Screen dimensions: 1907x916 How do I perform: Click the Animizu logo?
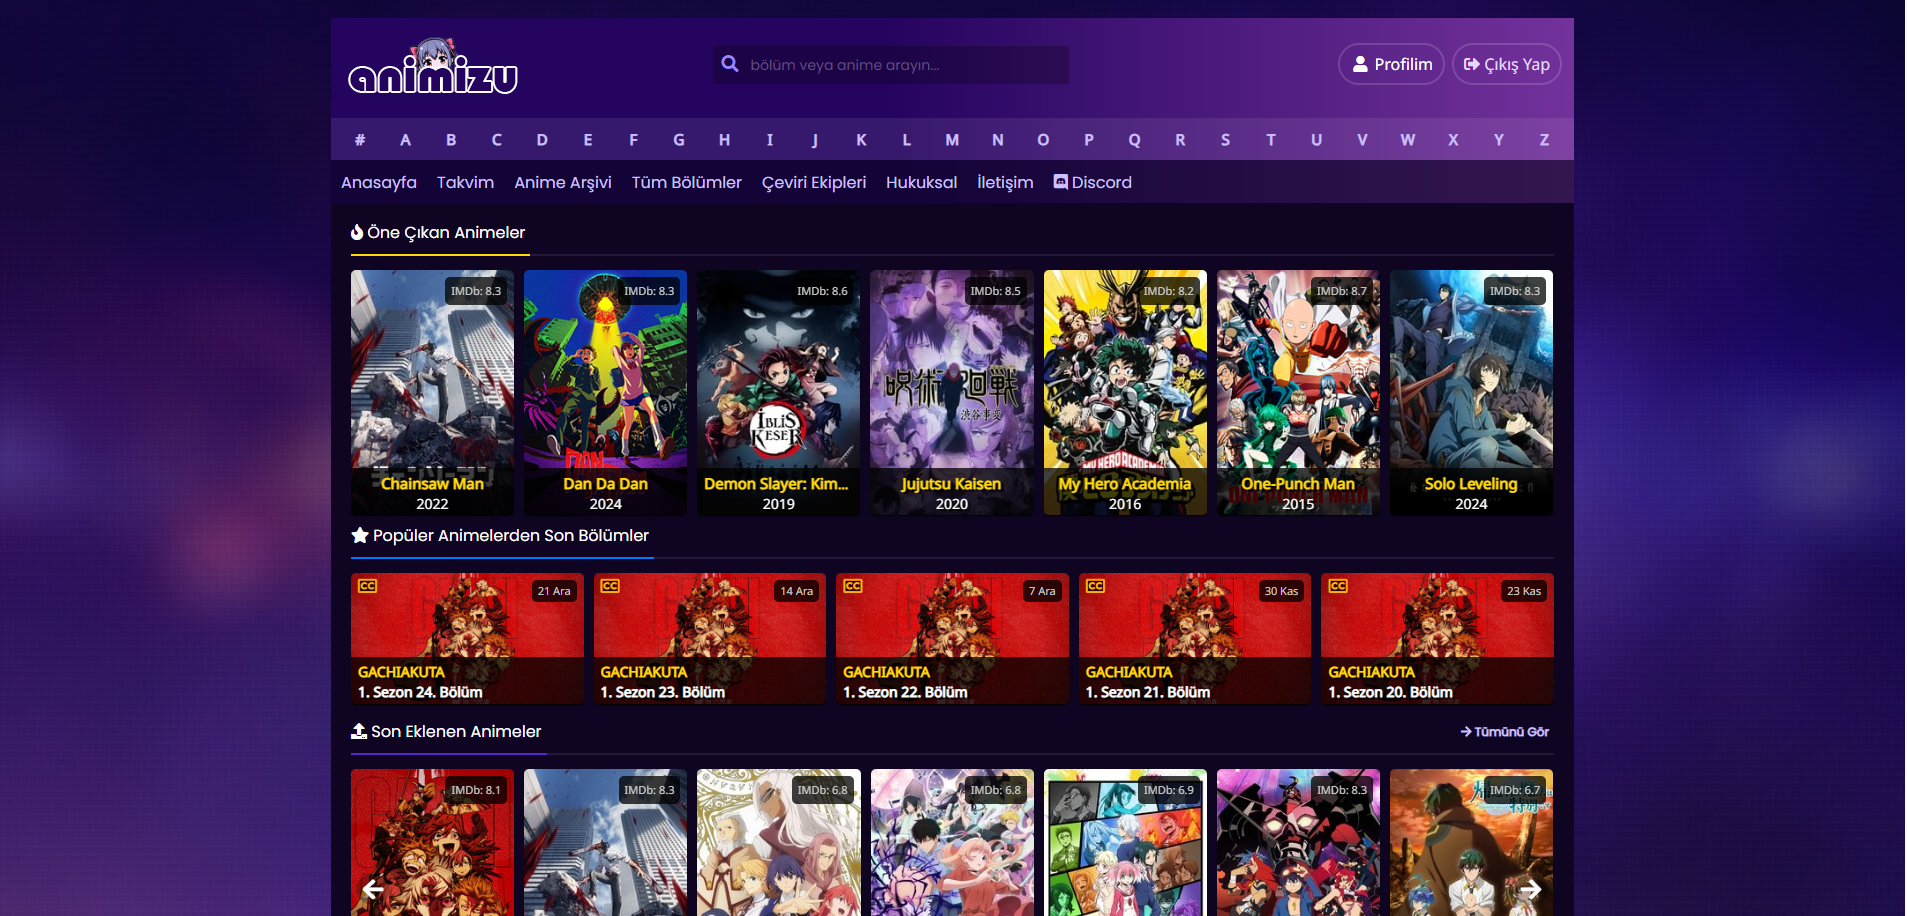tap(433, 68)
